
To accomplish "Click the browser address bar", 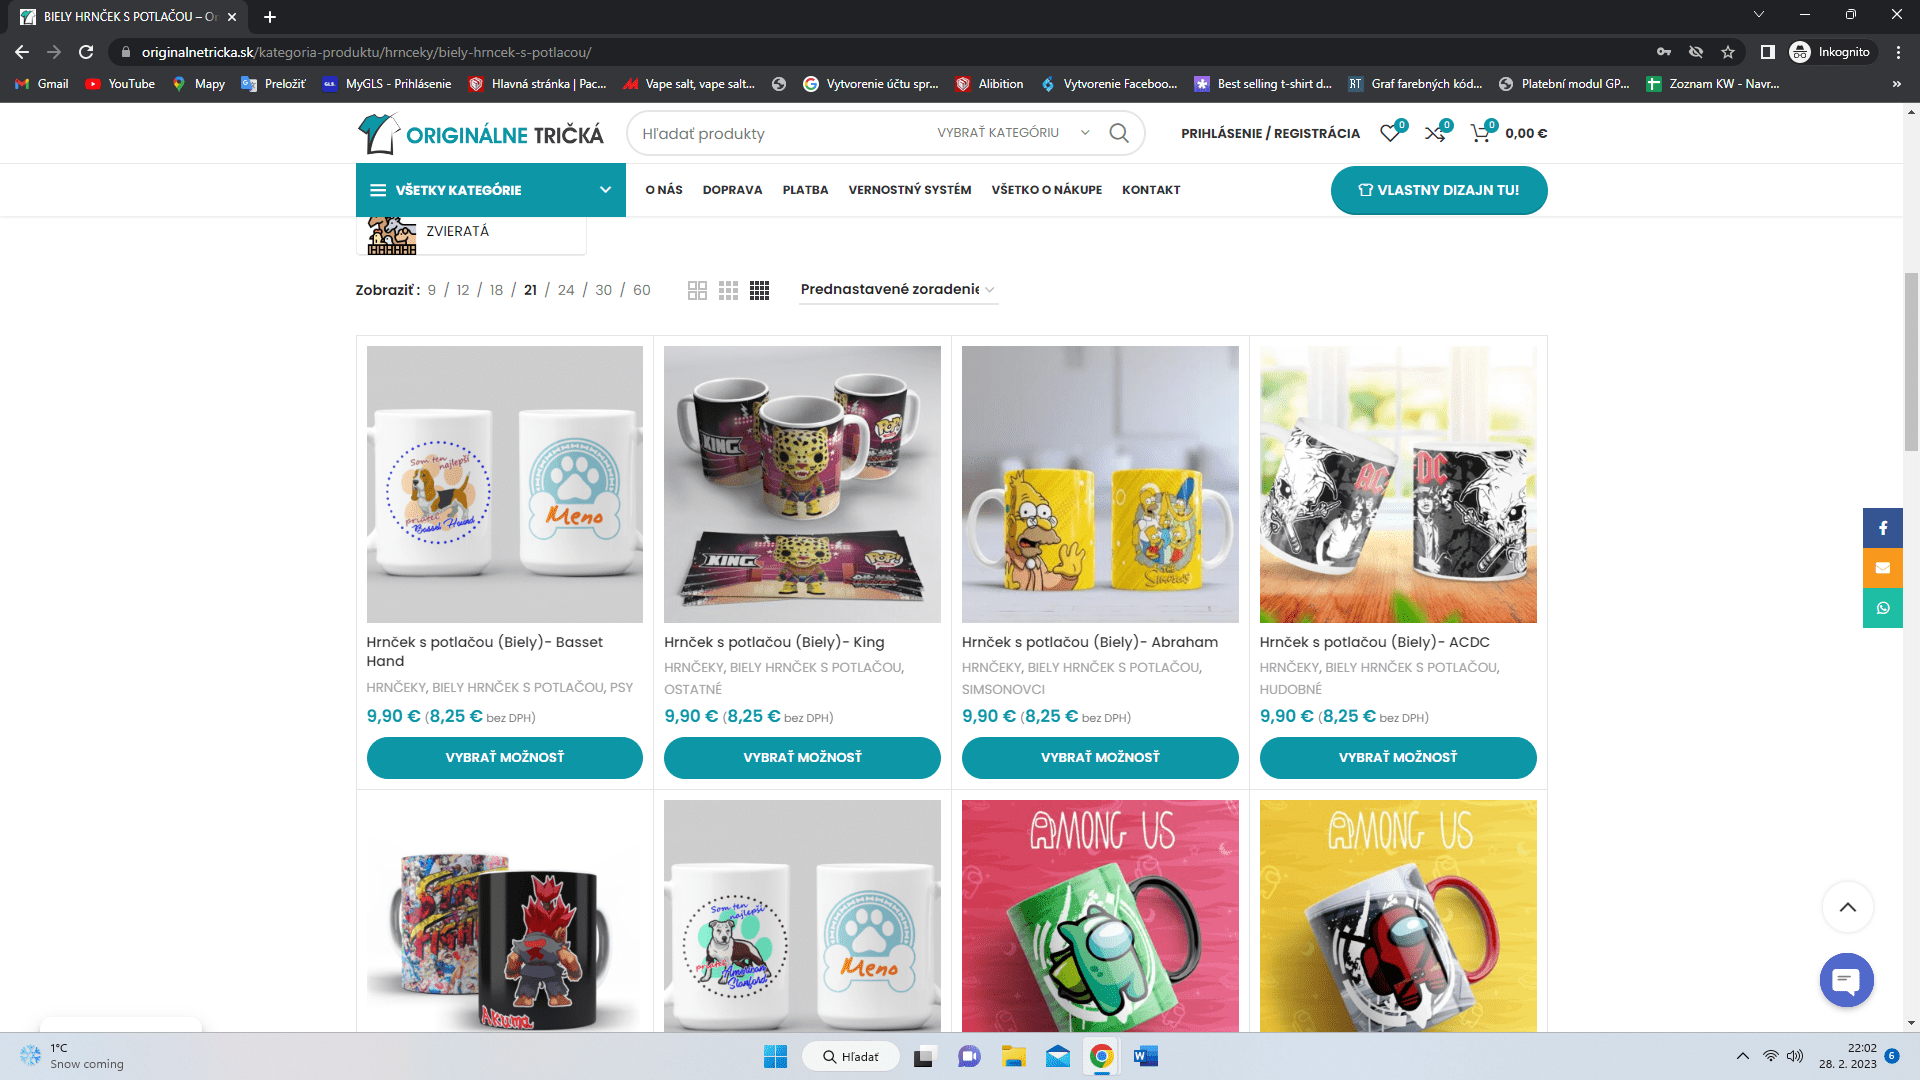I will click(x=880, y=52).
